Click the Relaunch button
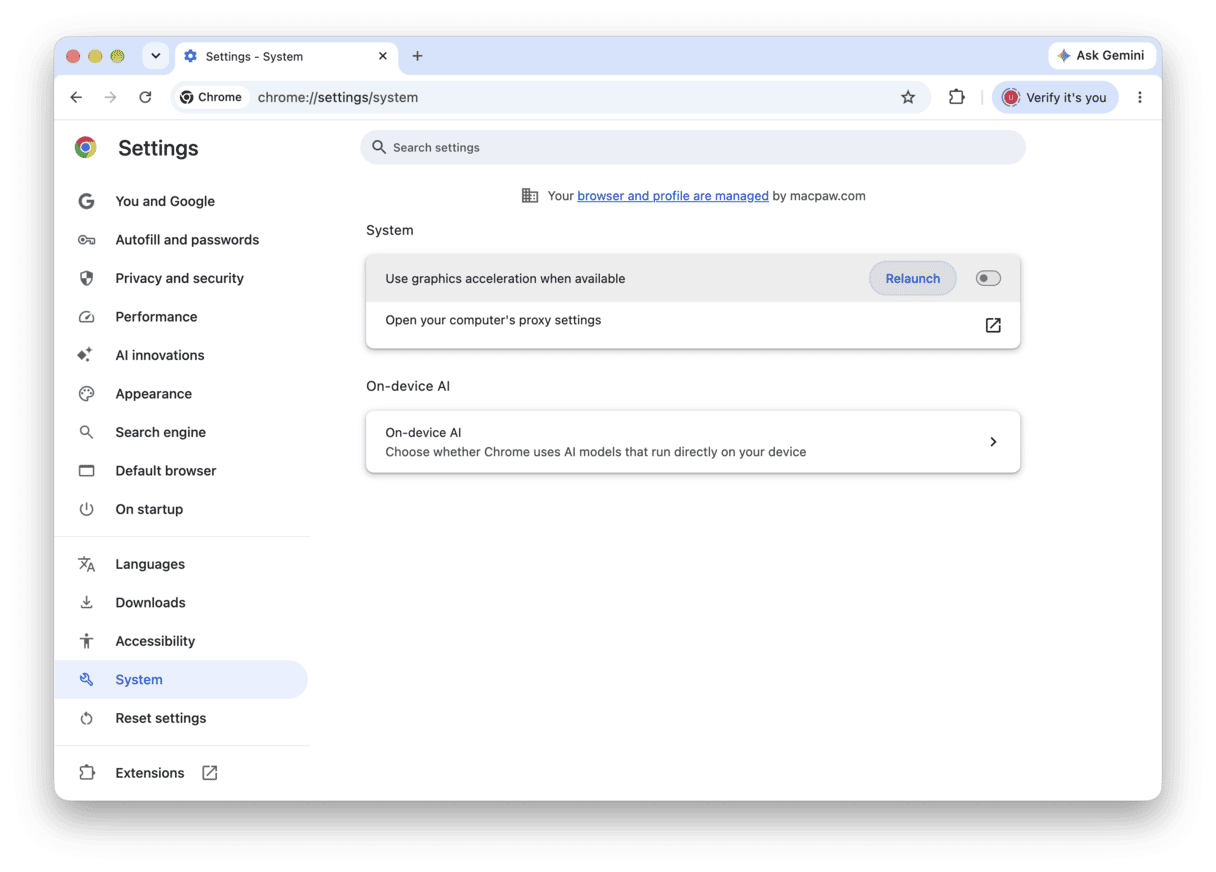This screenshot has height=872, width=1216. [913, 278]
